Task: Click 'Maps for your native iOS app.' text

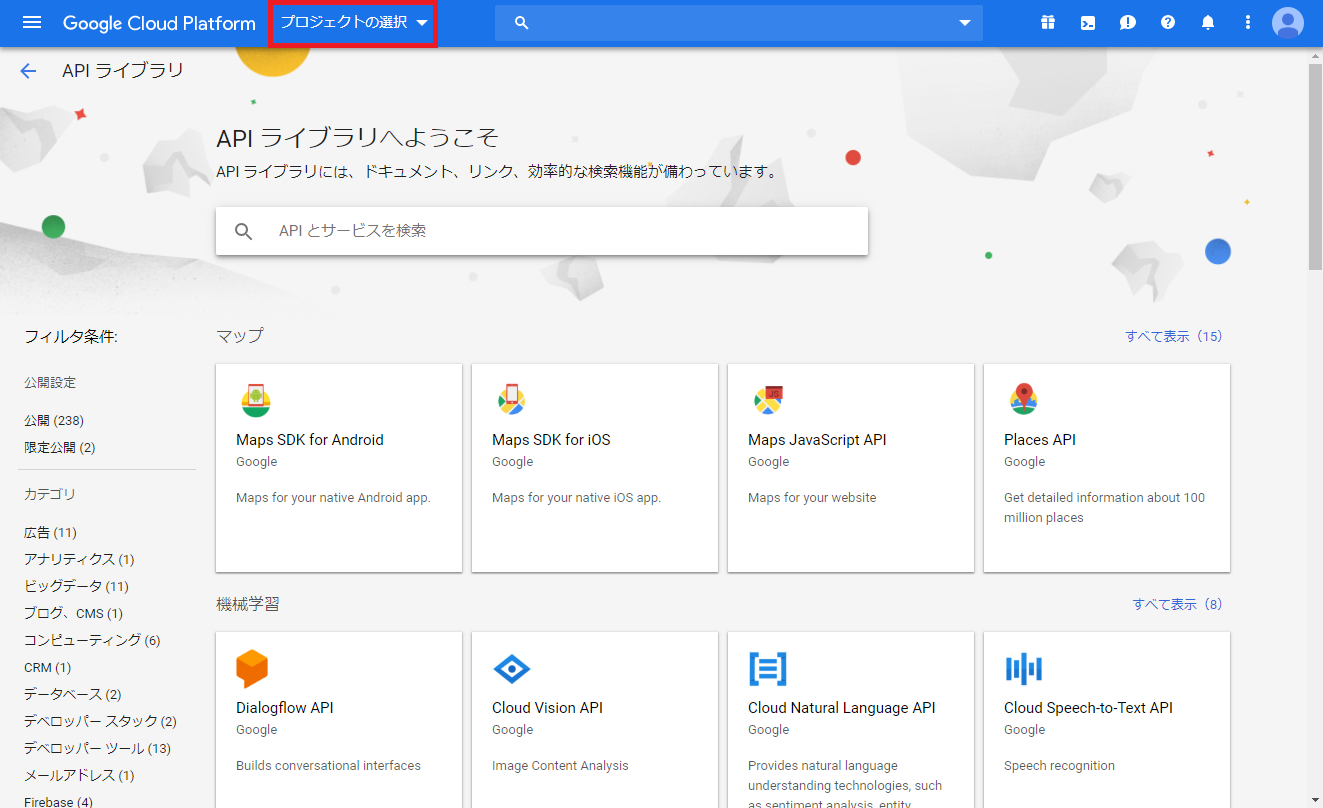Action: tap(577, 498)
